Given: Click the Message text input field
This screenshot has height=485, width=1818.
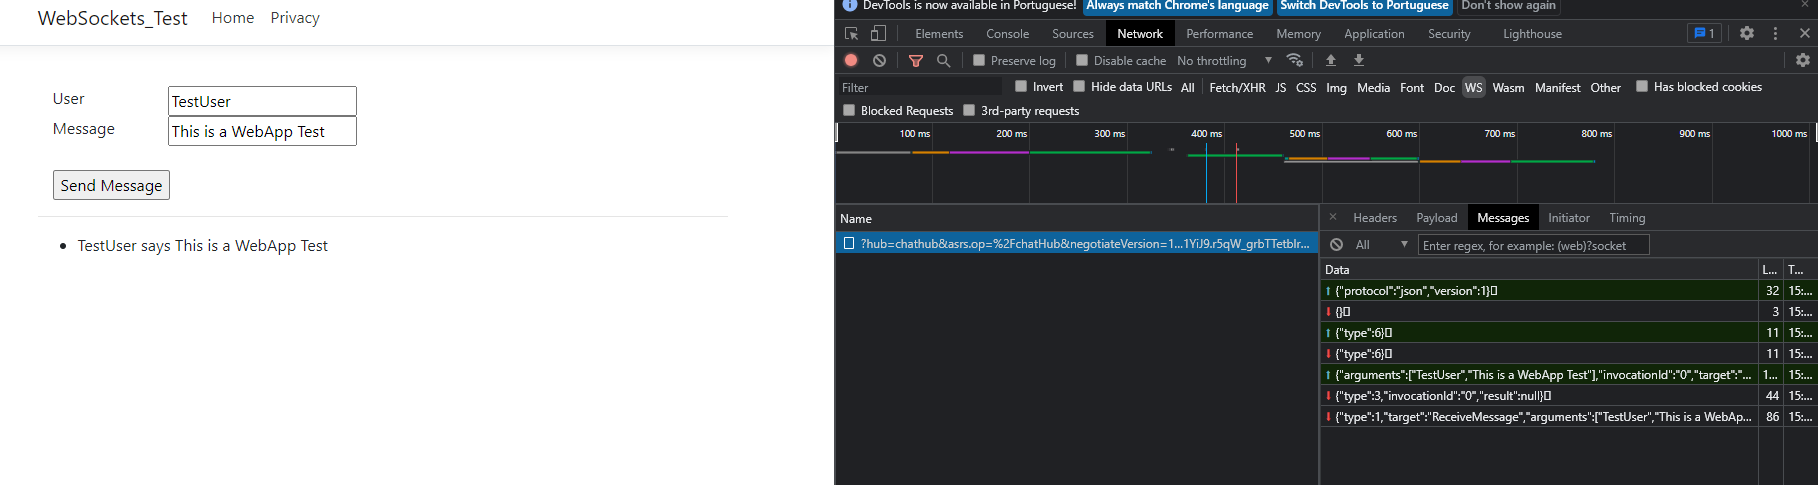Looking at the screenshot, I should pos(262,131).
